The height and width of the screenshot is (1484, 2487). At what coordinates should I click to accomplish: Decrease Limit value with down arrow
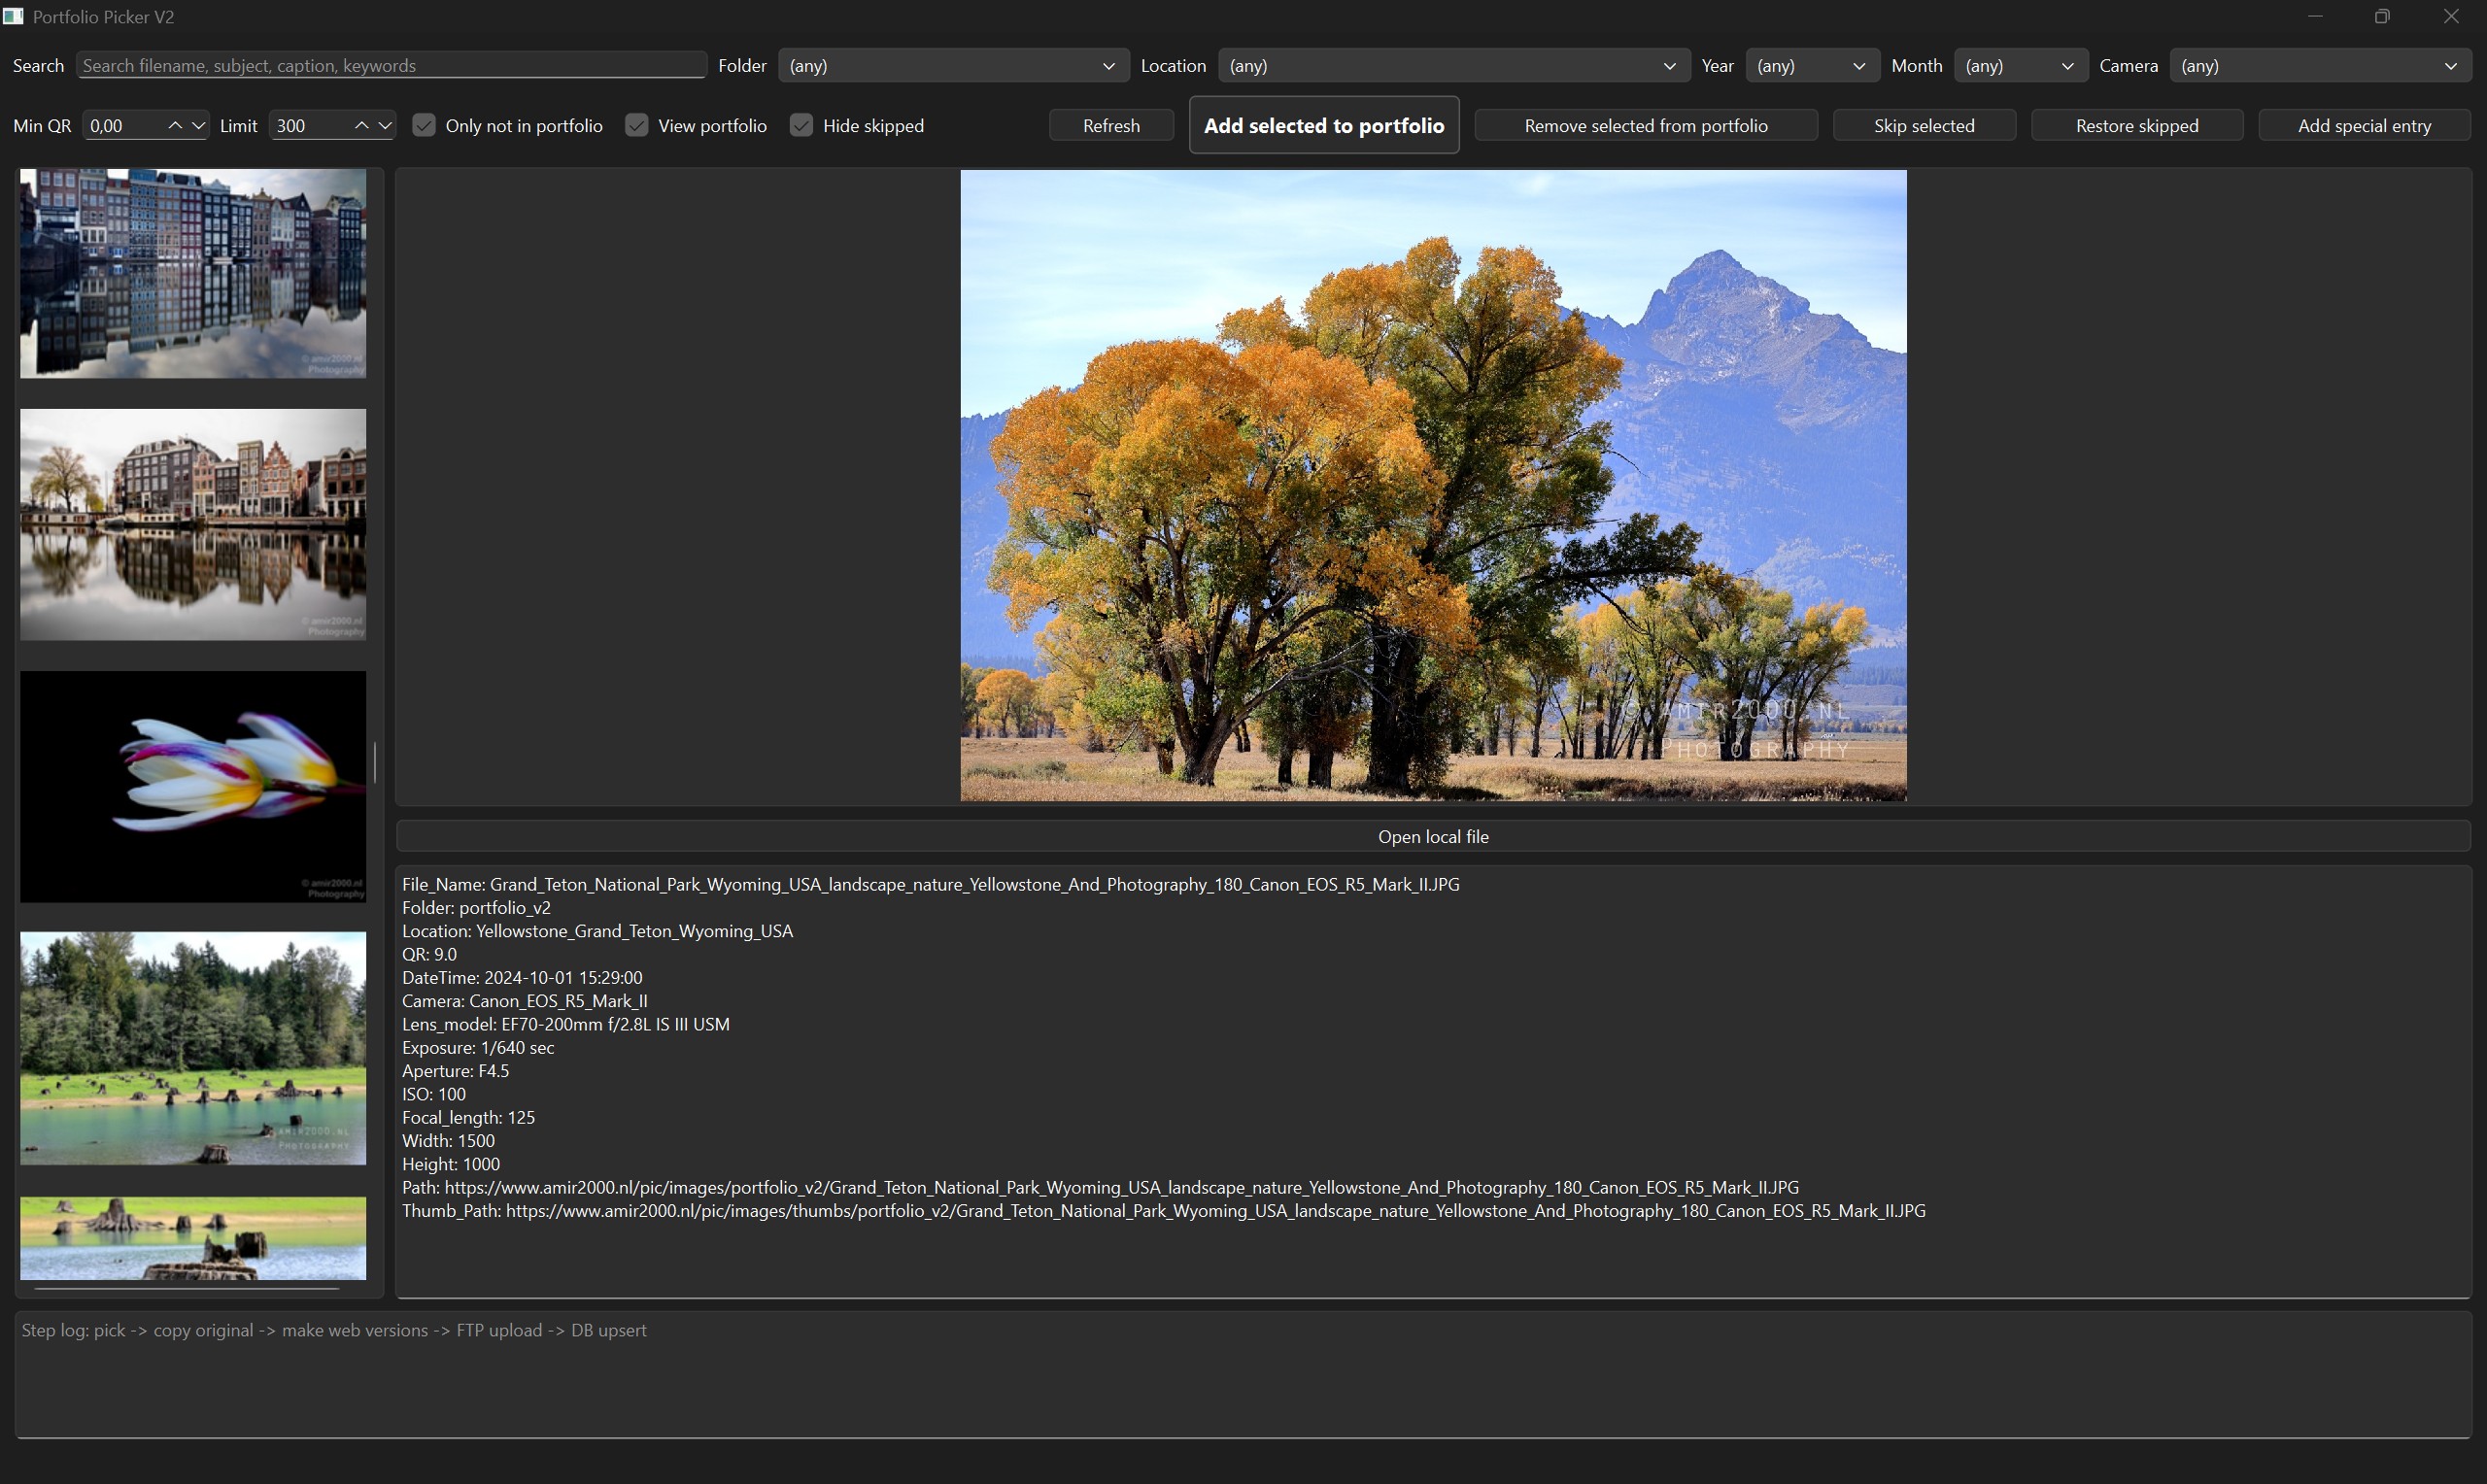(x=385, y=126)
